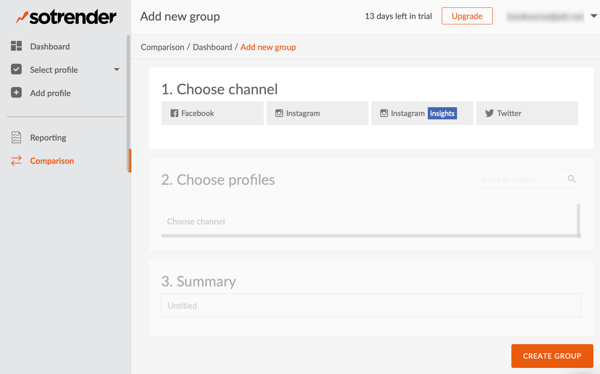Expand the Select profile dropdown arrow
The height and width of the screenshot is (374, 600).
[x=117, y=70]
